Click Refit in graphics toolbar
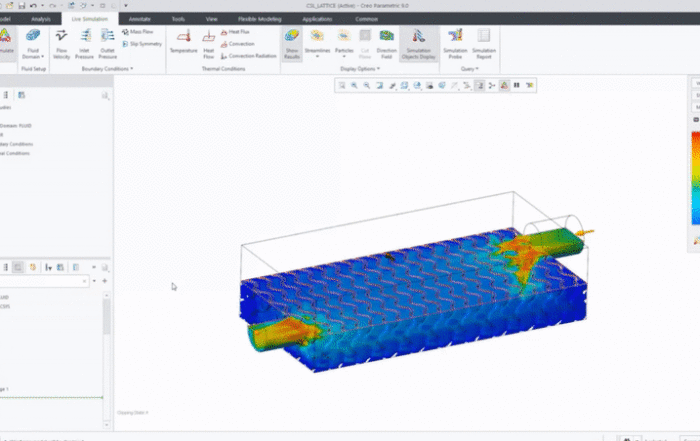Screen dimensions: 700x441 click(x=342, y=85)
